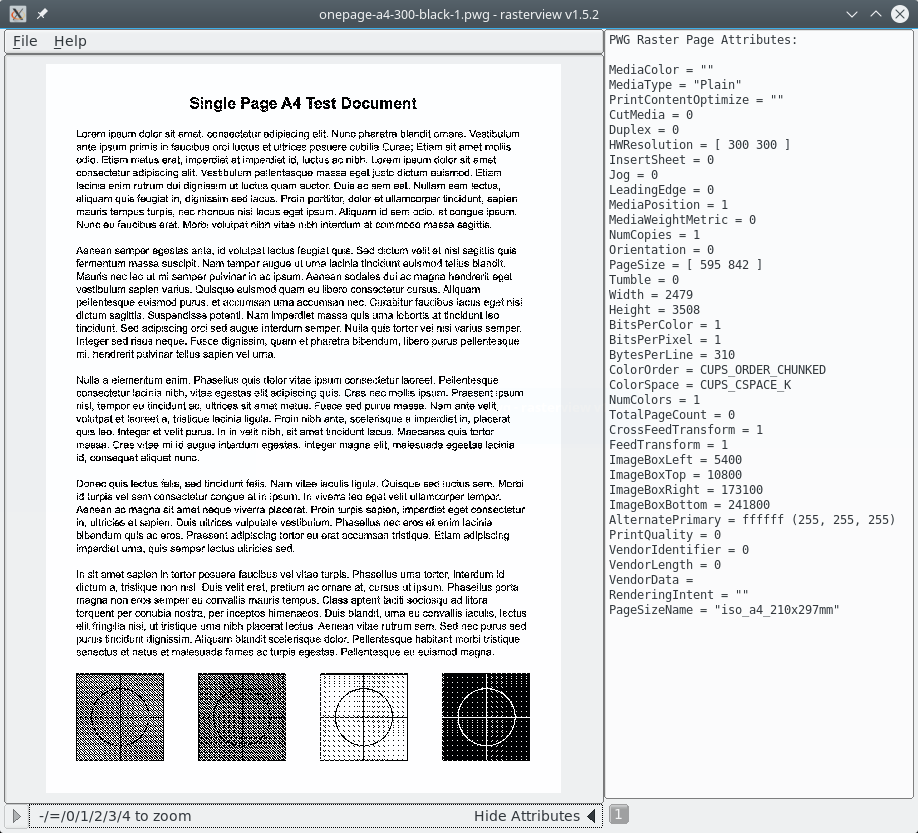
Task: Click the first gray test pattern square
Action: [120, 717]
